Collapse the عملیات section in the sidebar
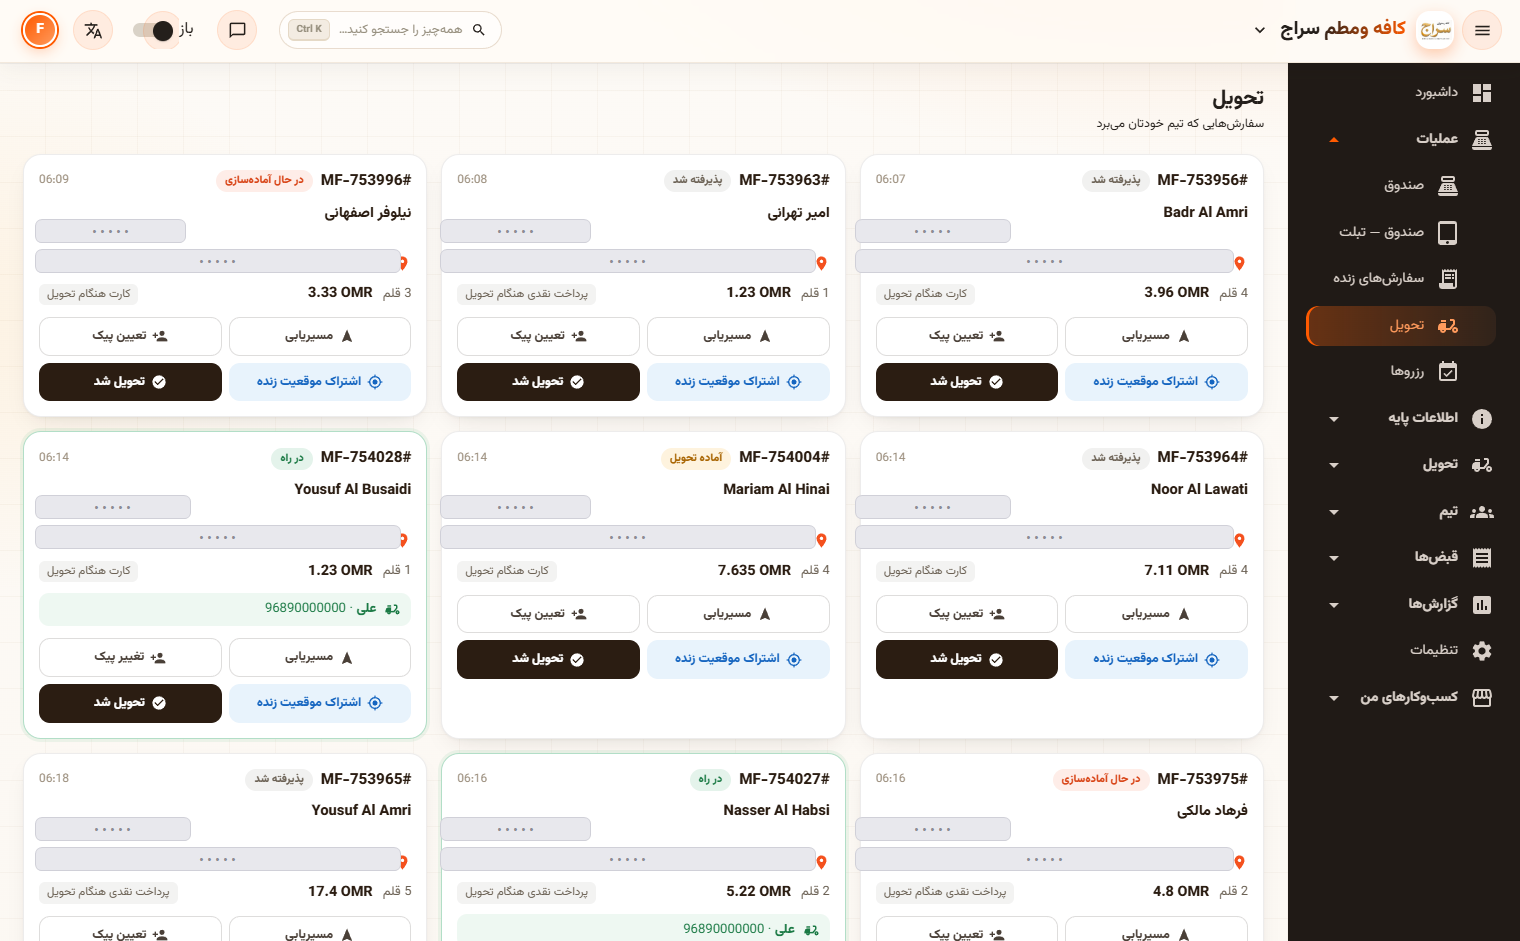 click(1401, 139)
